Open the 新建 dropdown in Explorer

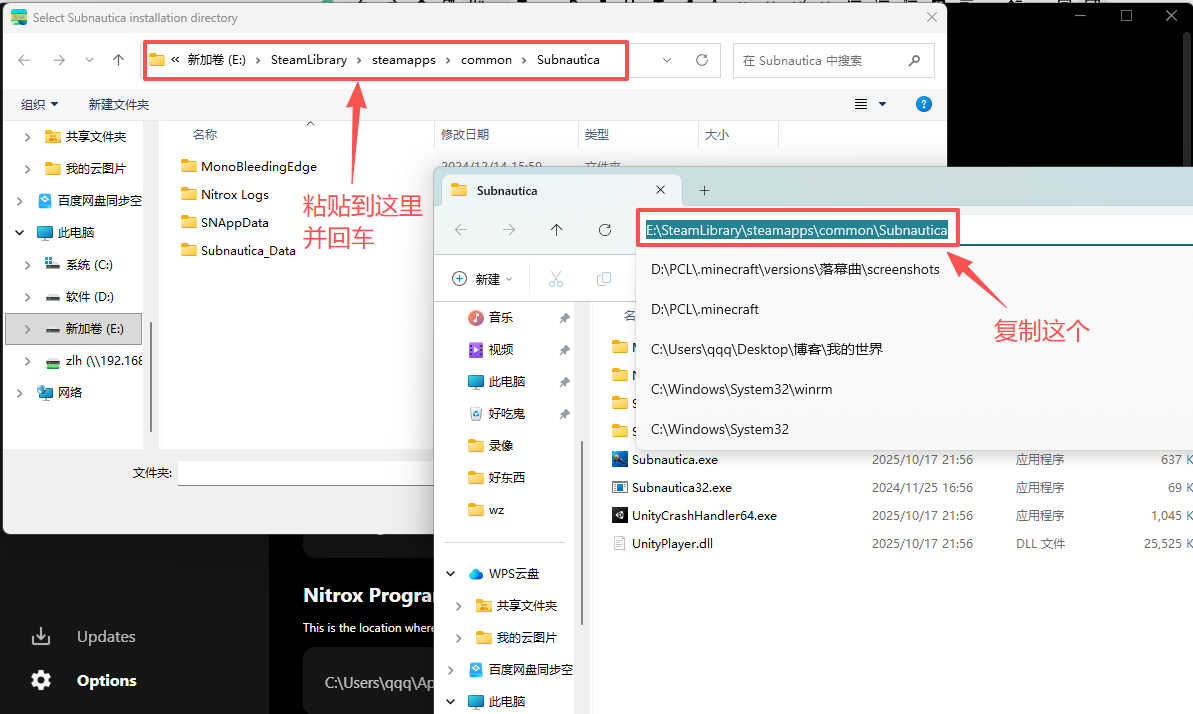tap(482, 279)
